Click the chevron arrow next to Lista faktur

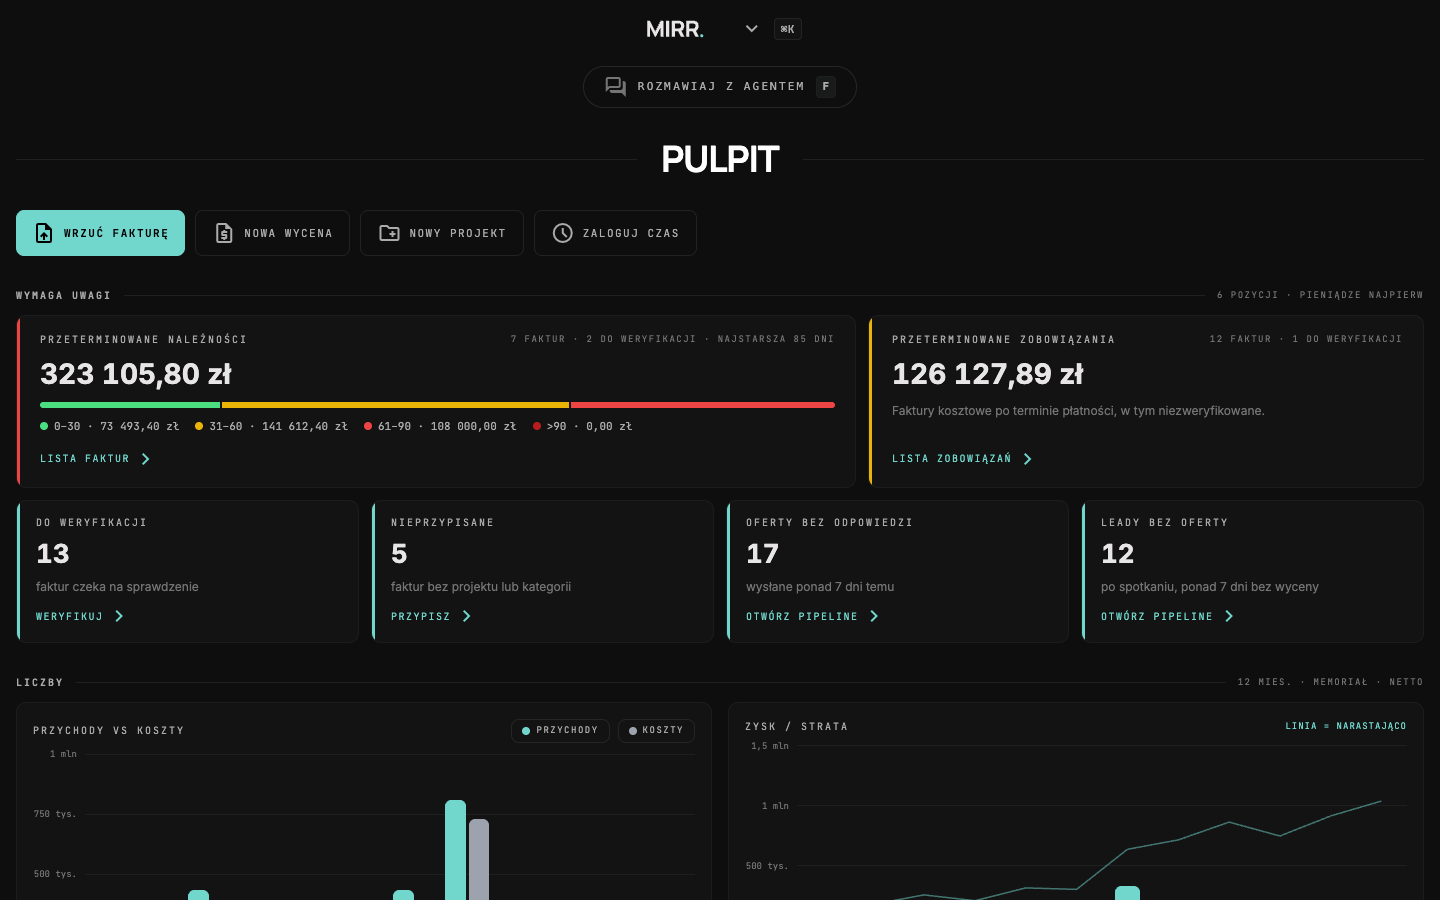coord(146,459)
